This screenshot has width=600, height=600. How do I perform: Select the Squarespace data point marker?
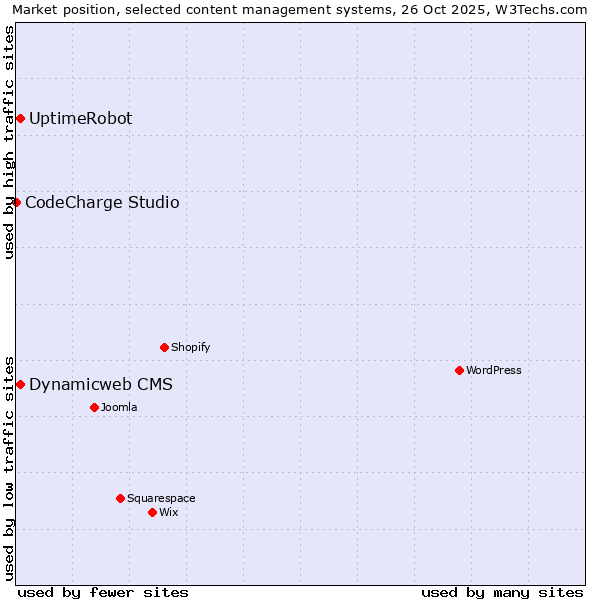[x=120, y=499]
